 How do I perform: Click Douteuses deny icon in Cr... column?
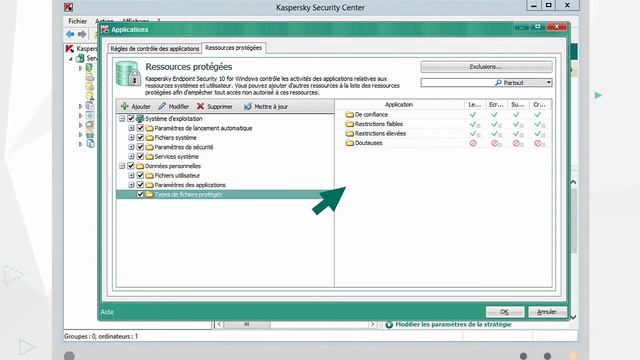point(538,143)
